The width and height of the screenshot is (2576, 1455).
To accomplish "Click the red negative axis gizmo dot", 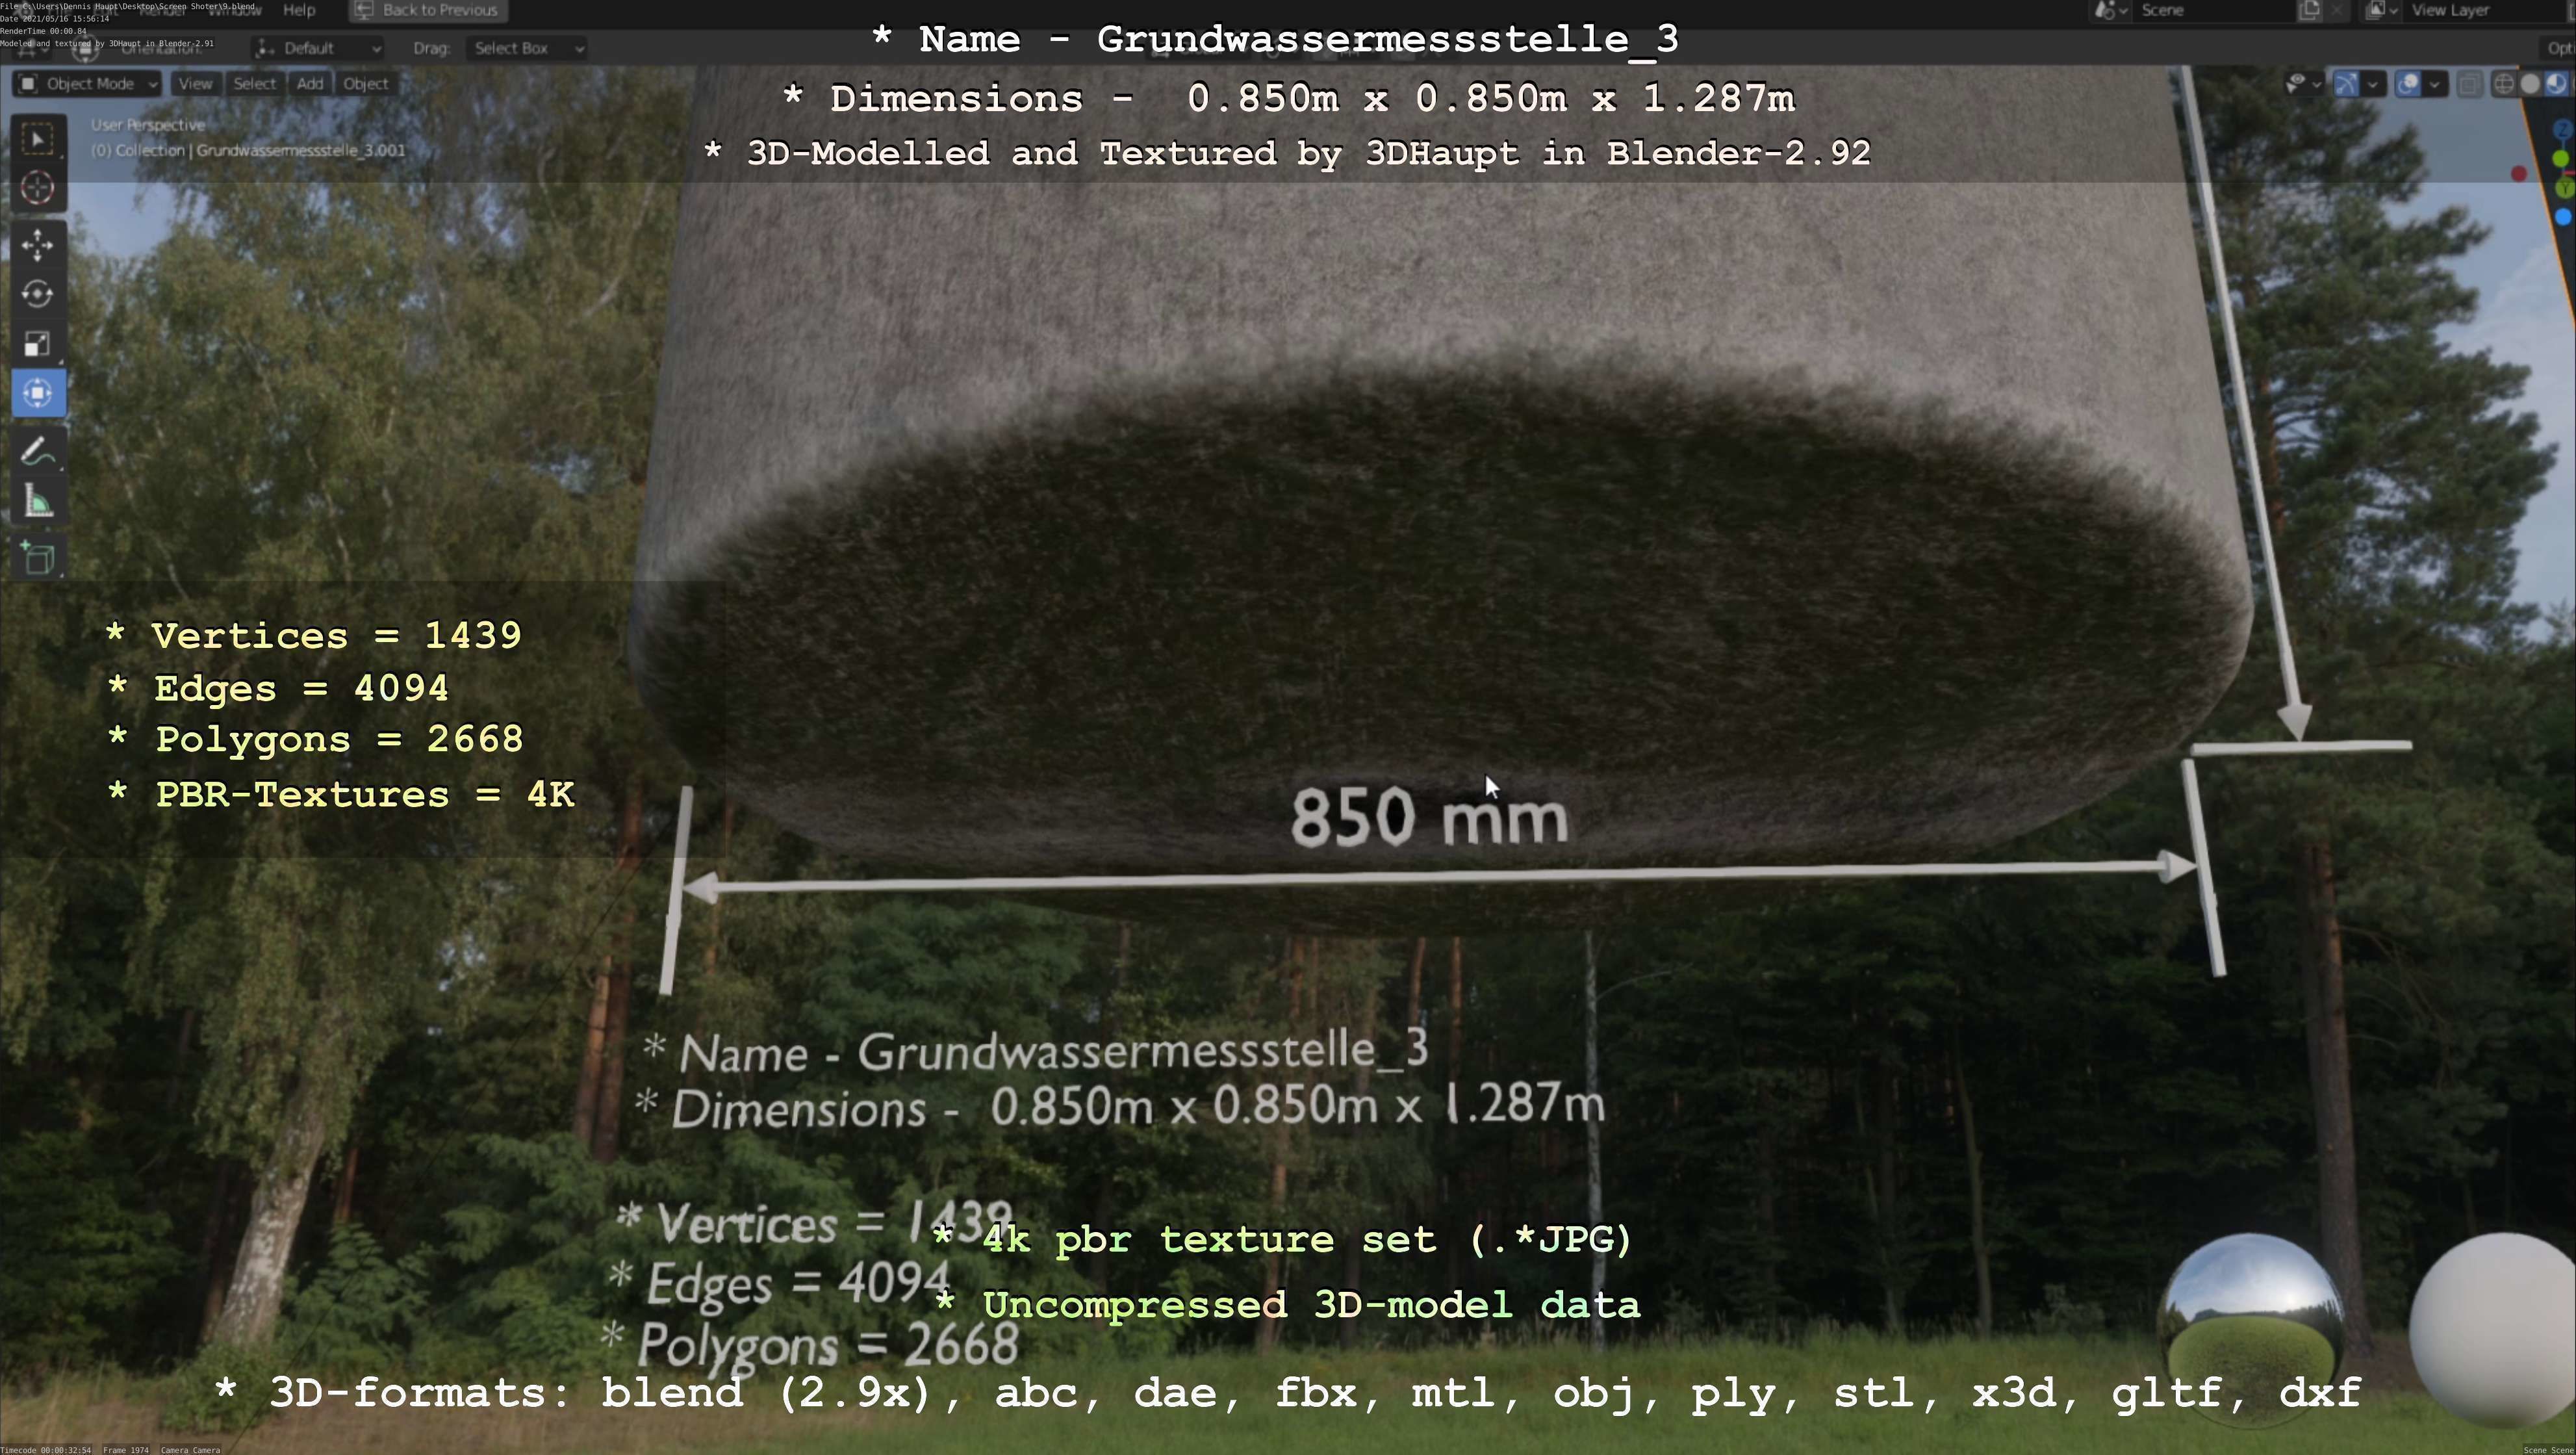I will [2519, 174].
